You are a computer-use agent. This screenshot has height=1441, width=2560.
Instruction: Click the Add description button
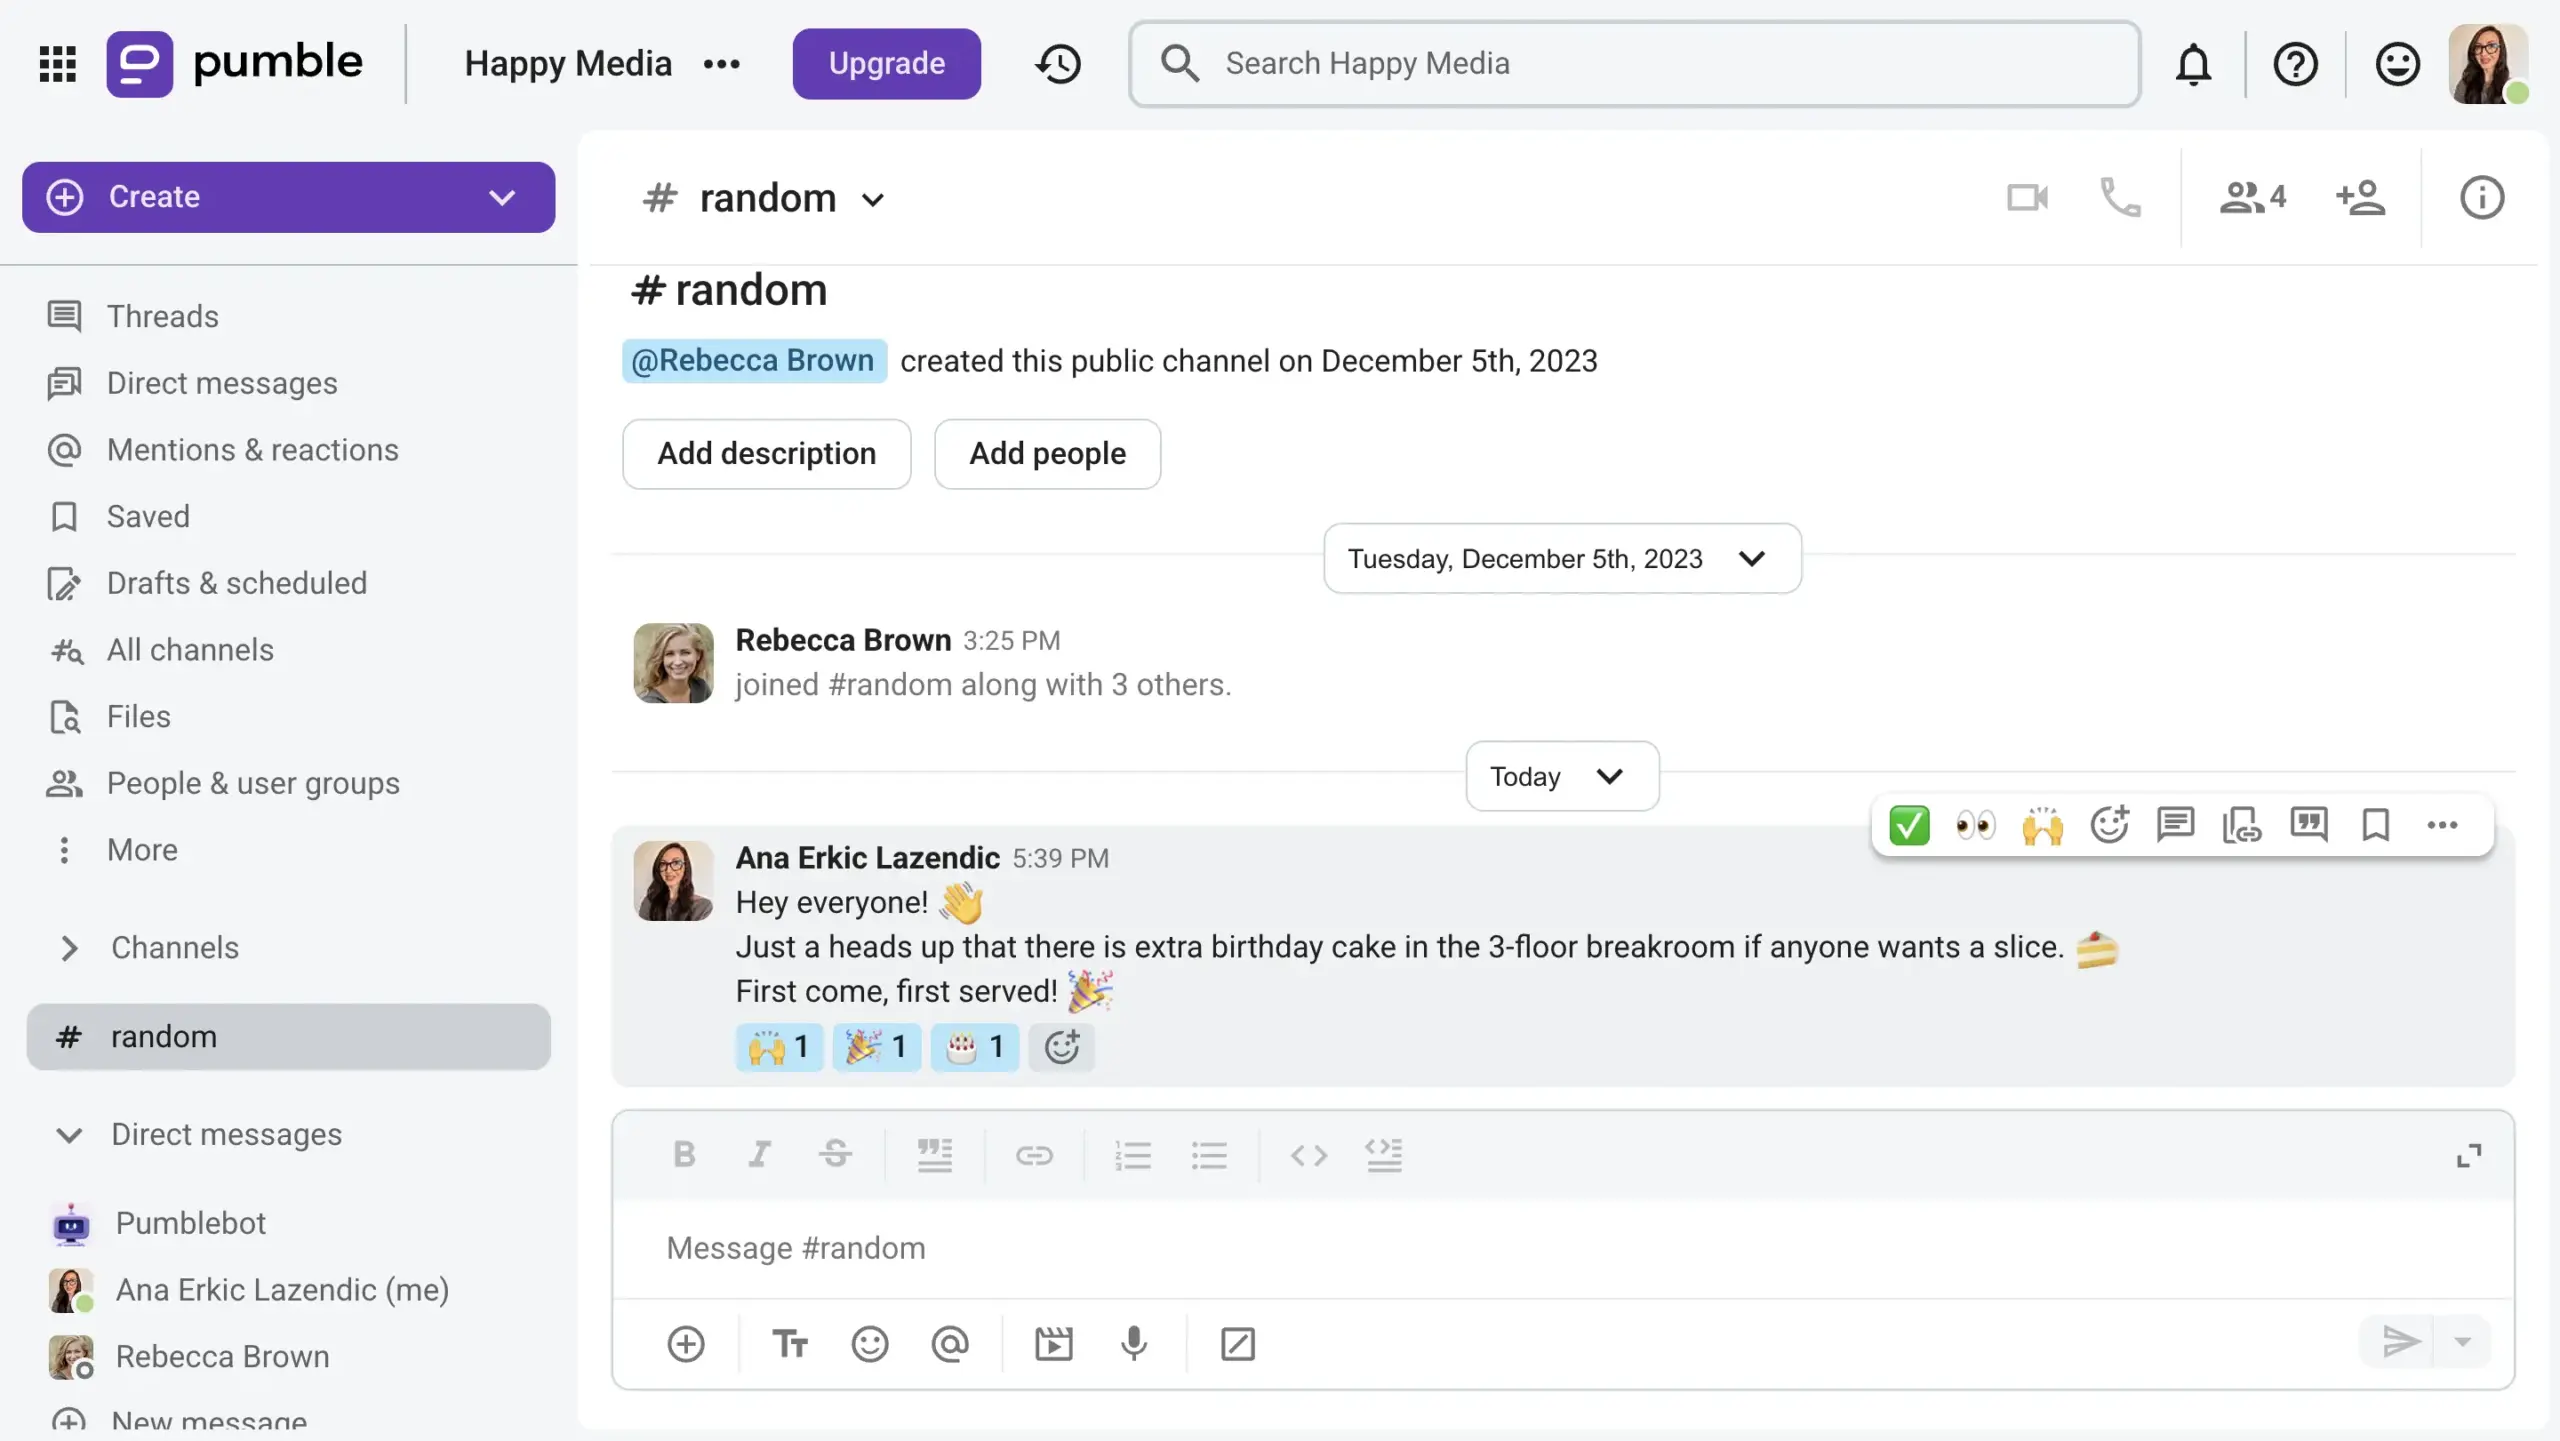(766, 454)
